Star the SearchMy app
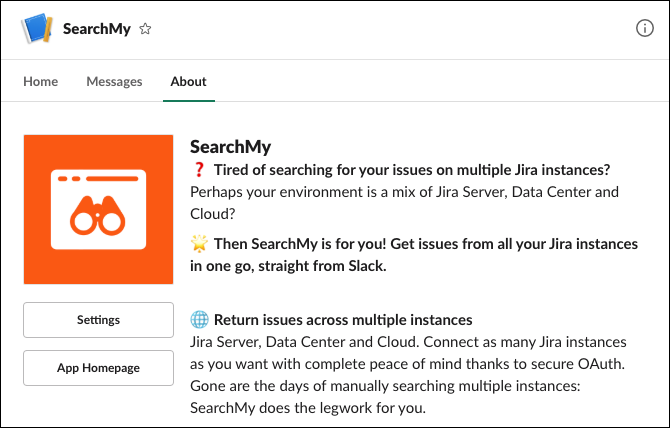The height and width of the screenshot is (428, 670). pyautogui.click(x=145, y=29)
